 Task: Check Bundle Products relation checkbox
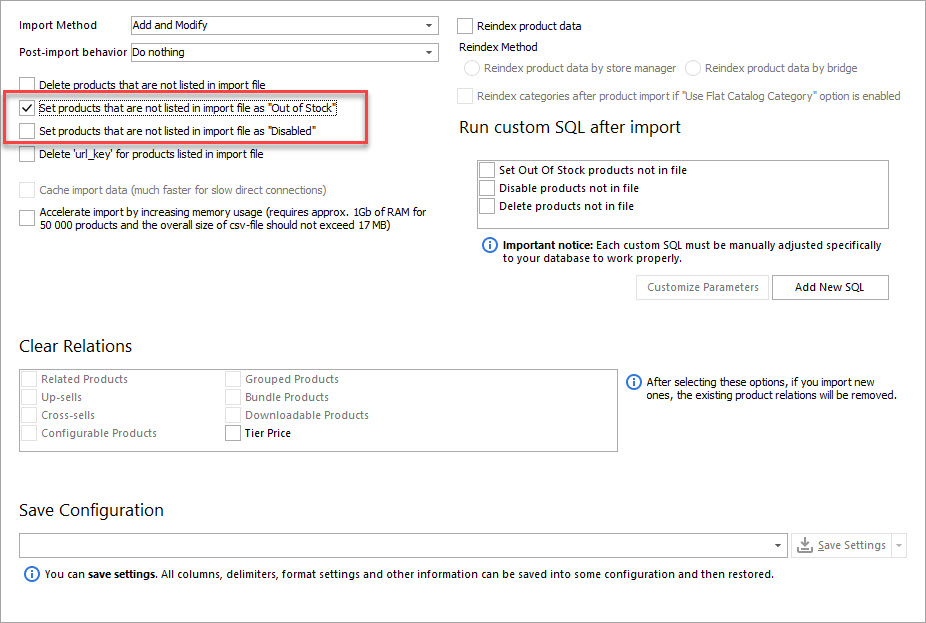point(233,397)
